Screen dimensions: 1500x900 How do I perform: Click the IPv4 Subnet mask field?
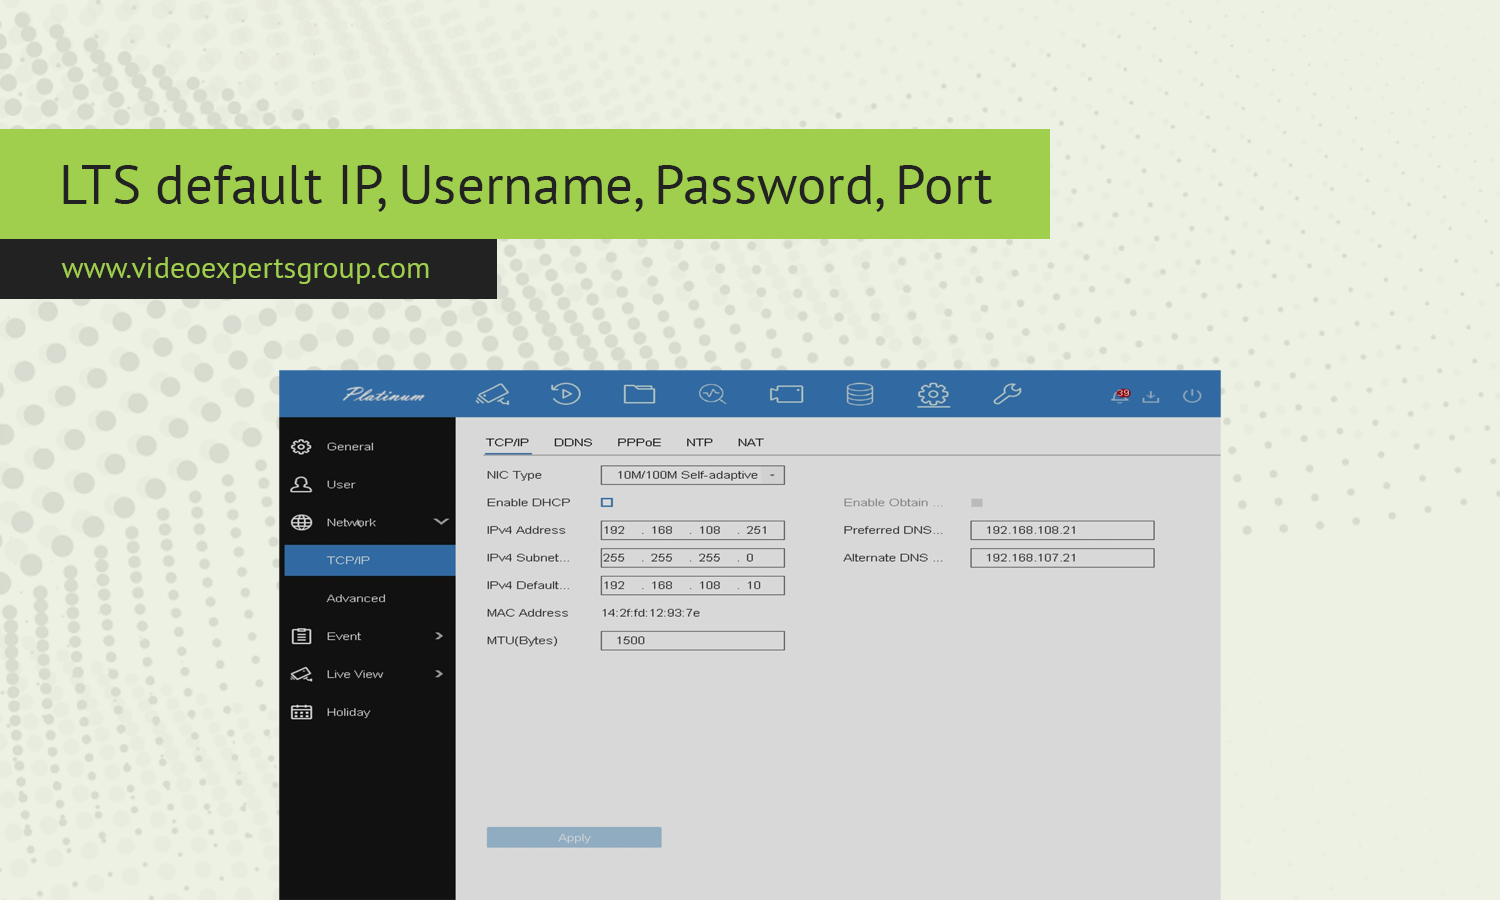(692, 558)
